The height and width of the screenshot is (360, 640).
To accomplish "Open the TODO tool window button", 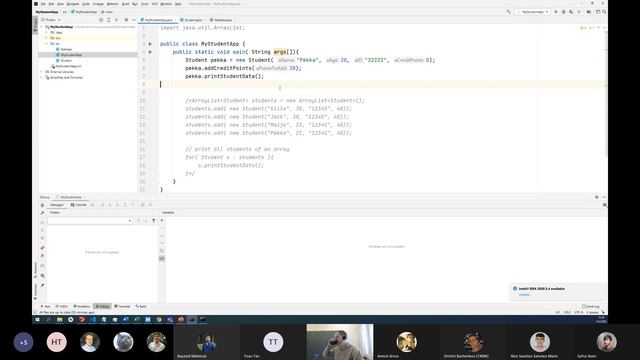I will click(62, 306).
